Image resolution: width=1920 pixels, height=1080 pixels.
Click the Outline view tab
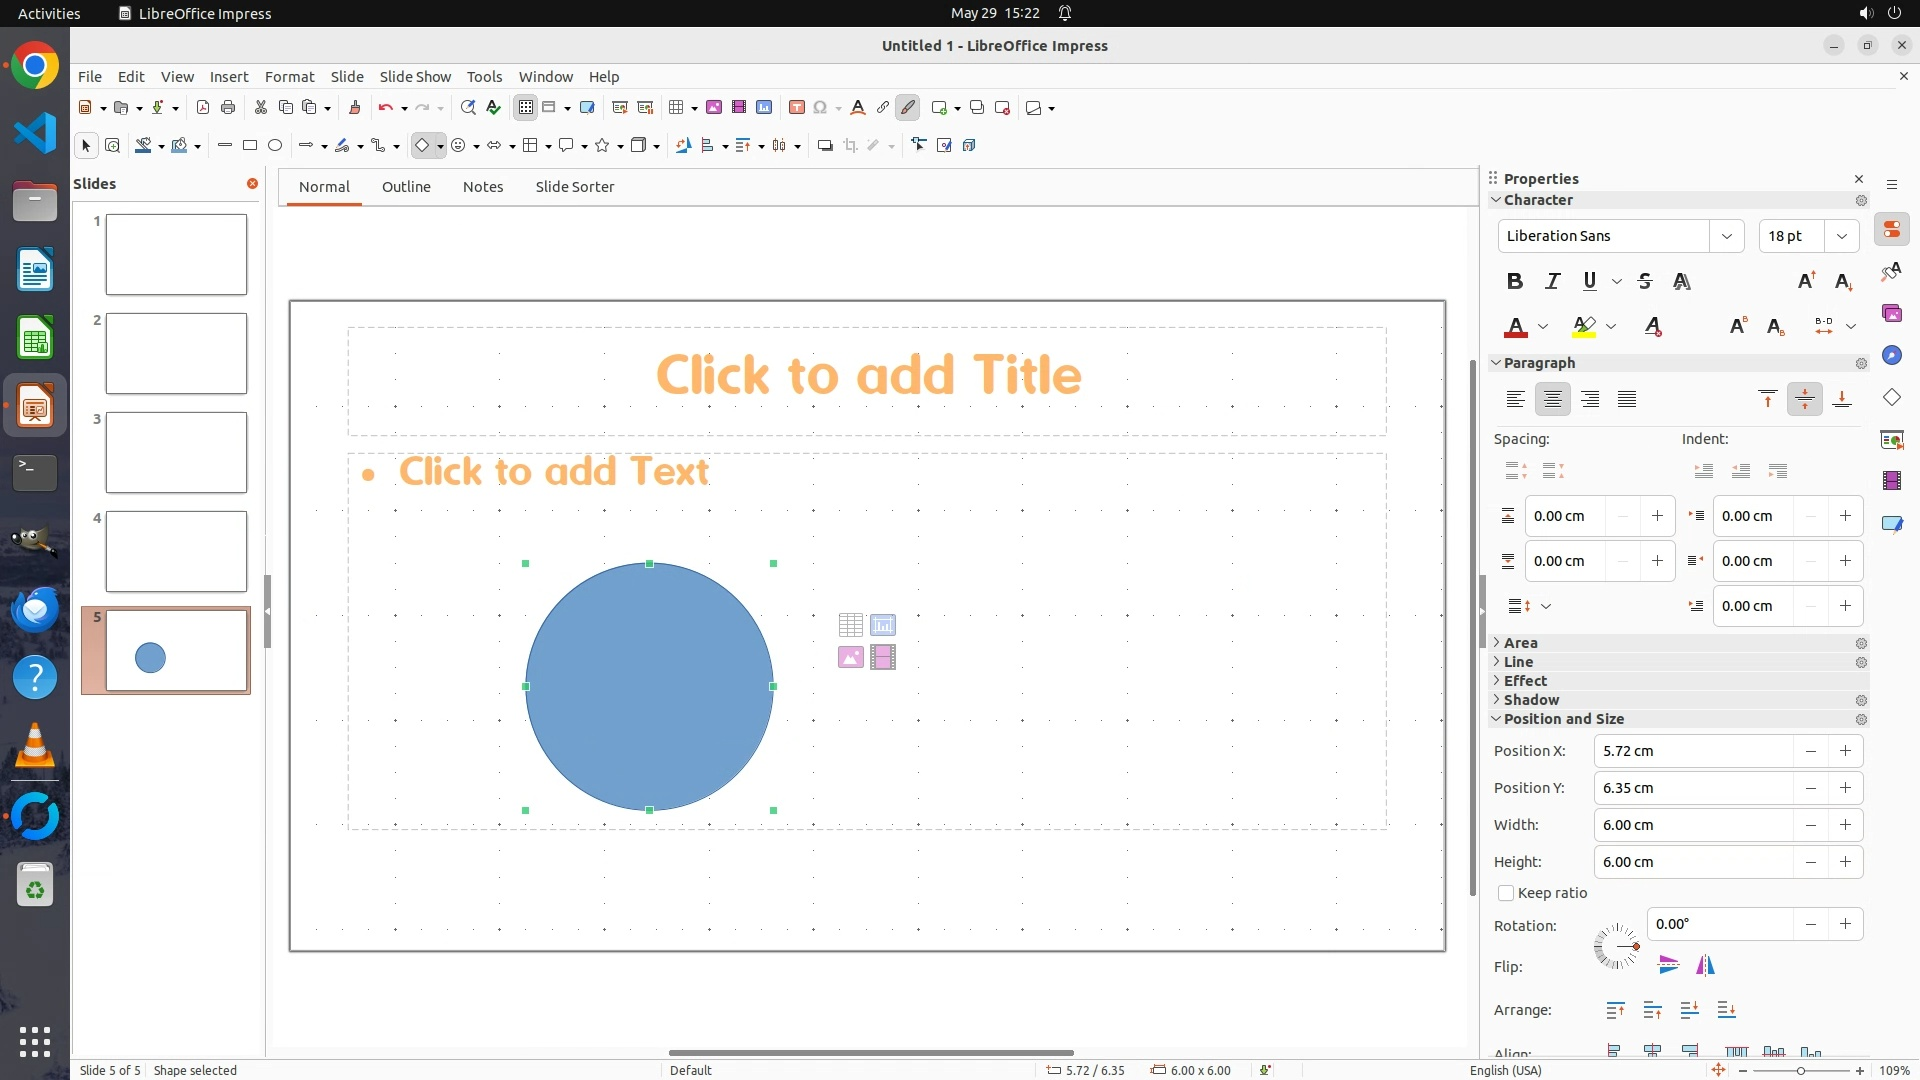406,187
